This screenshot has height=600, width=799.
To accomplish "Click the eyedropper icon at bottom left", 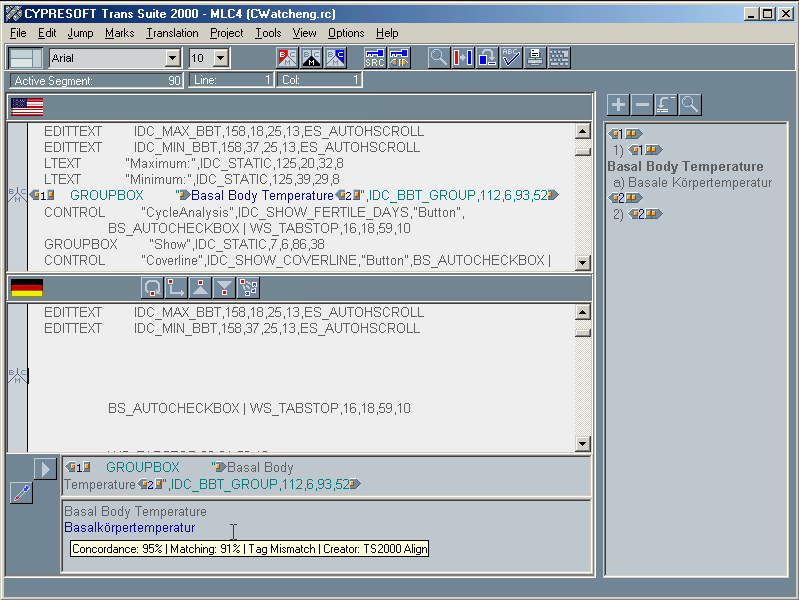I will pyautogui.click(x=20, y=492).
